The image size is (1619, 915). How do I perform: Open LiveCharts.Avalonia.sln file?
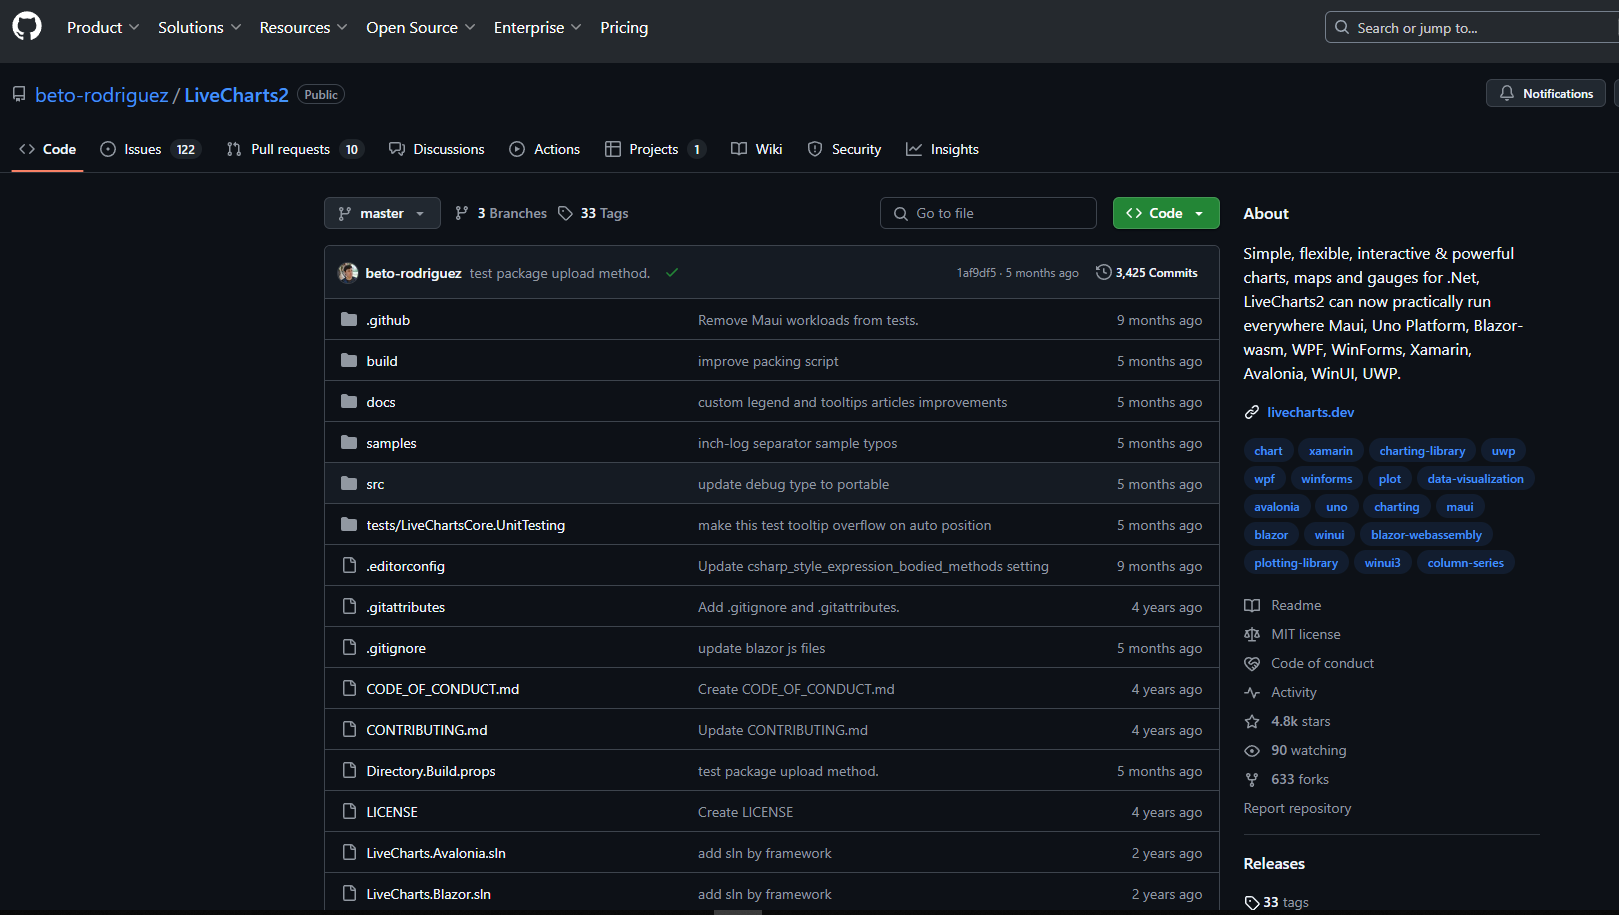point(436,853)
